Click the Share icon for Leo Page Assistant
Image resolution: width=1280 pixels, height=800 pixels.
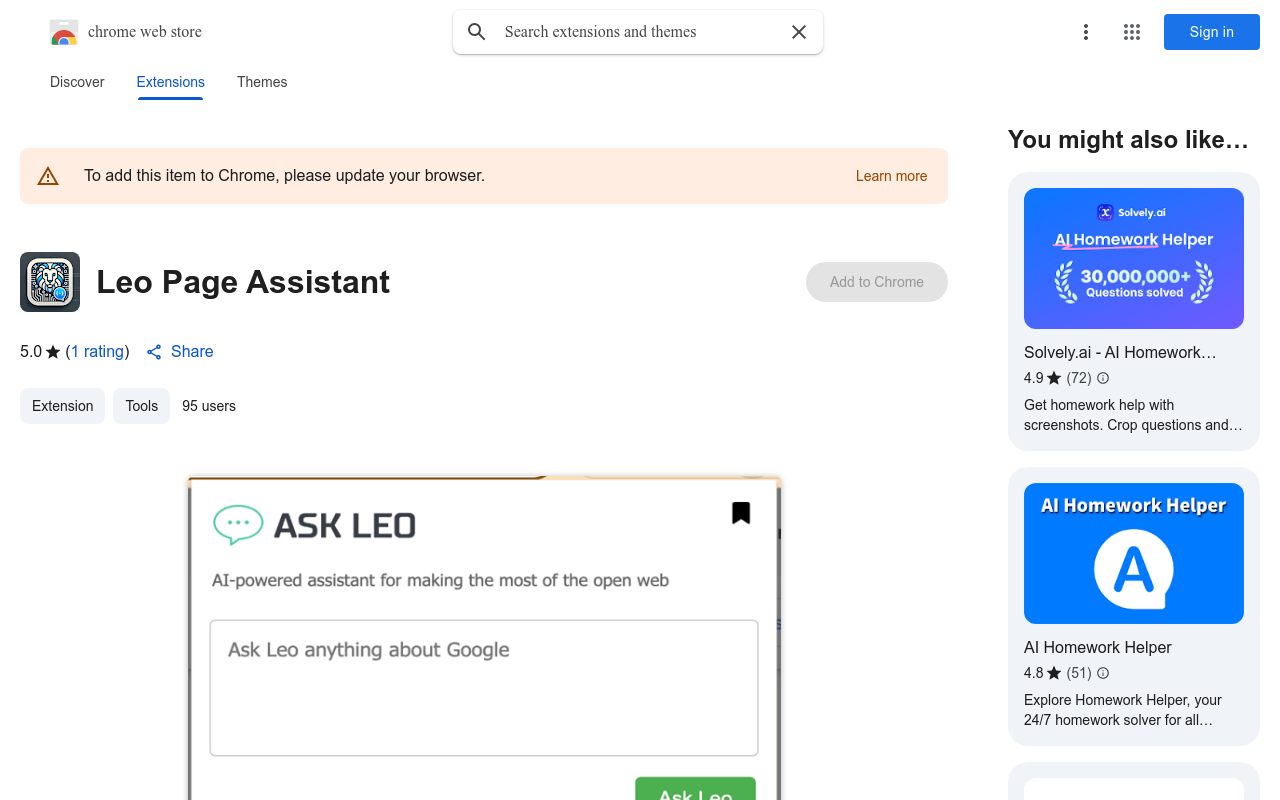pos(153,351)
